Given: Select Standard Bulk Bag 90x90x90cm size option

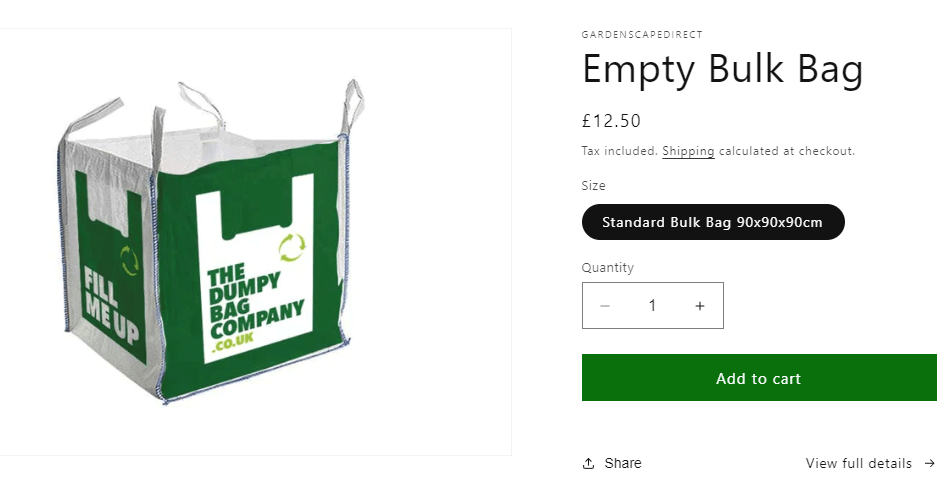Looking at the screenshot, I should tap(713, 222).
